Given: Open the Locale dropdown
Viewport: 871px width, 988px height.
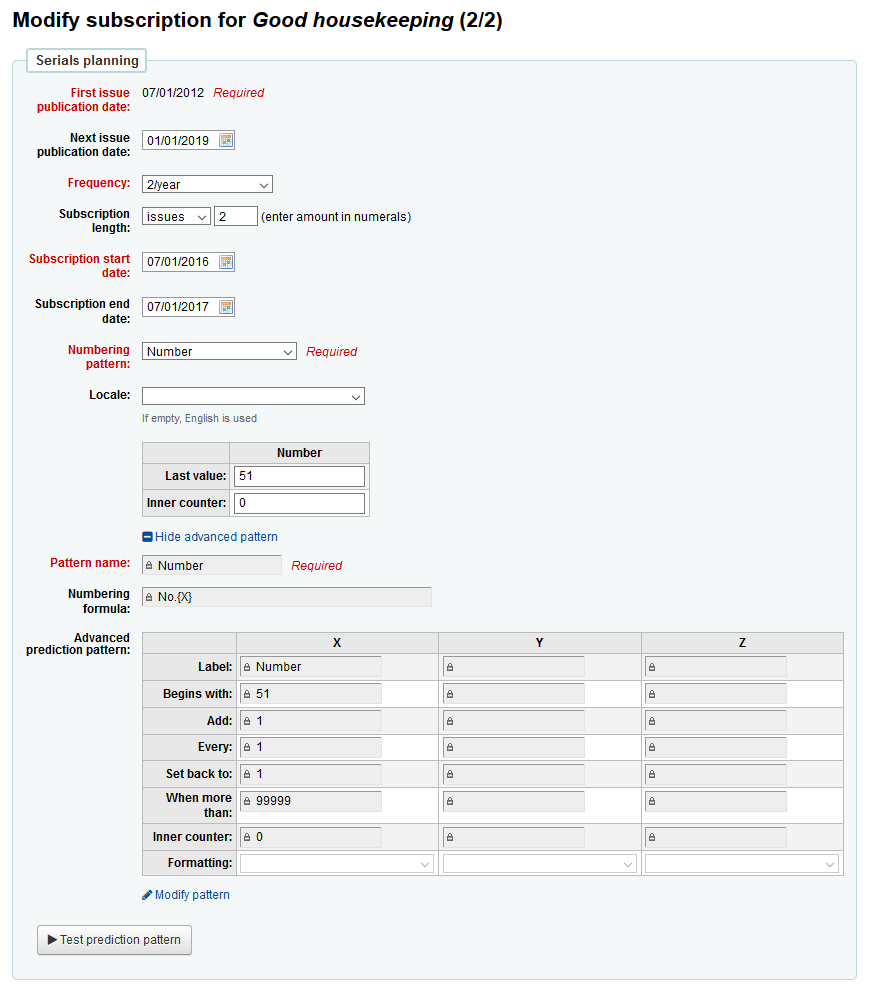Looking at the screenshot, I should coord(253,396).
